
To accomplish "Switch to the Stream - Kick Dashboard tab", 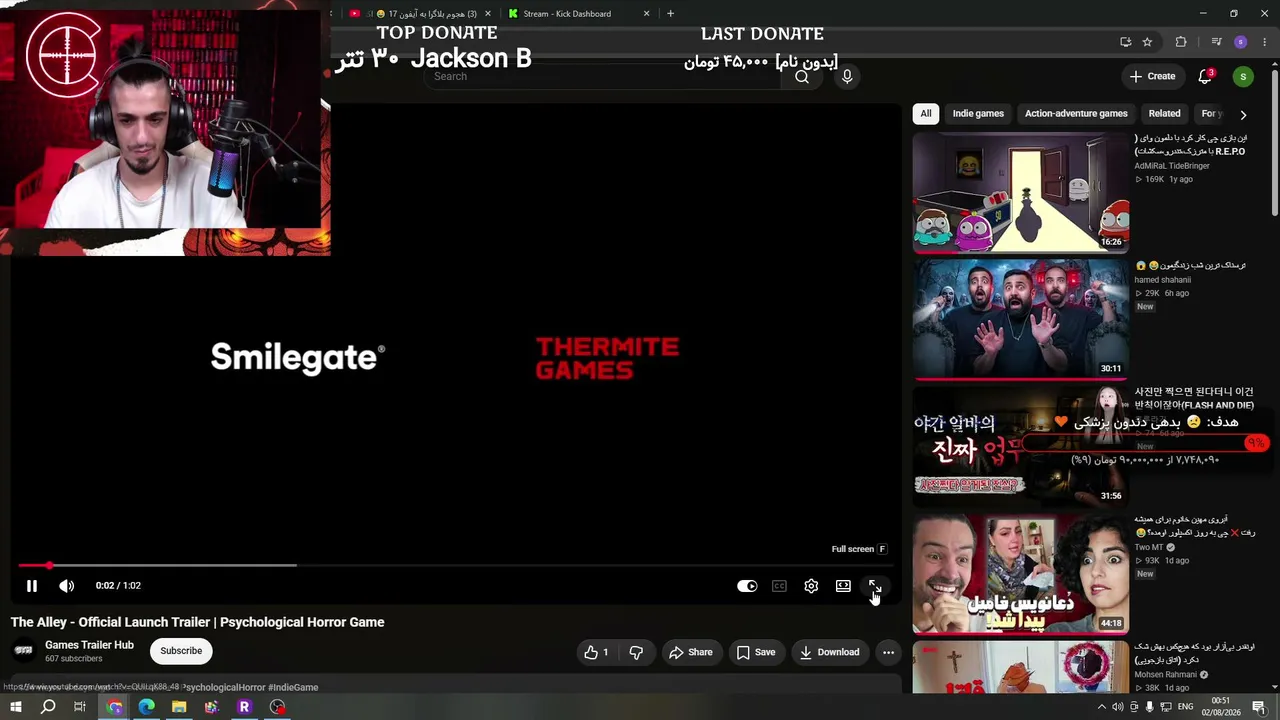I will (x=567, y=14).
